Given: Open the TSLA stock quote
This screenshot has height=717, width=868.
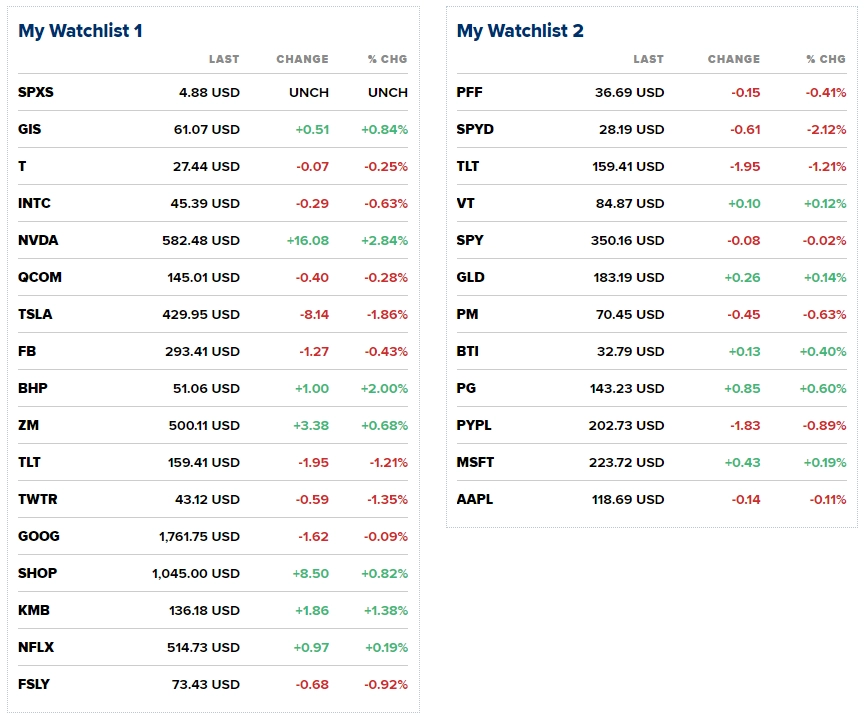Looking at the screenshot, I should [x=35, y=314].
